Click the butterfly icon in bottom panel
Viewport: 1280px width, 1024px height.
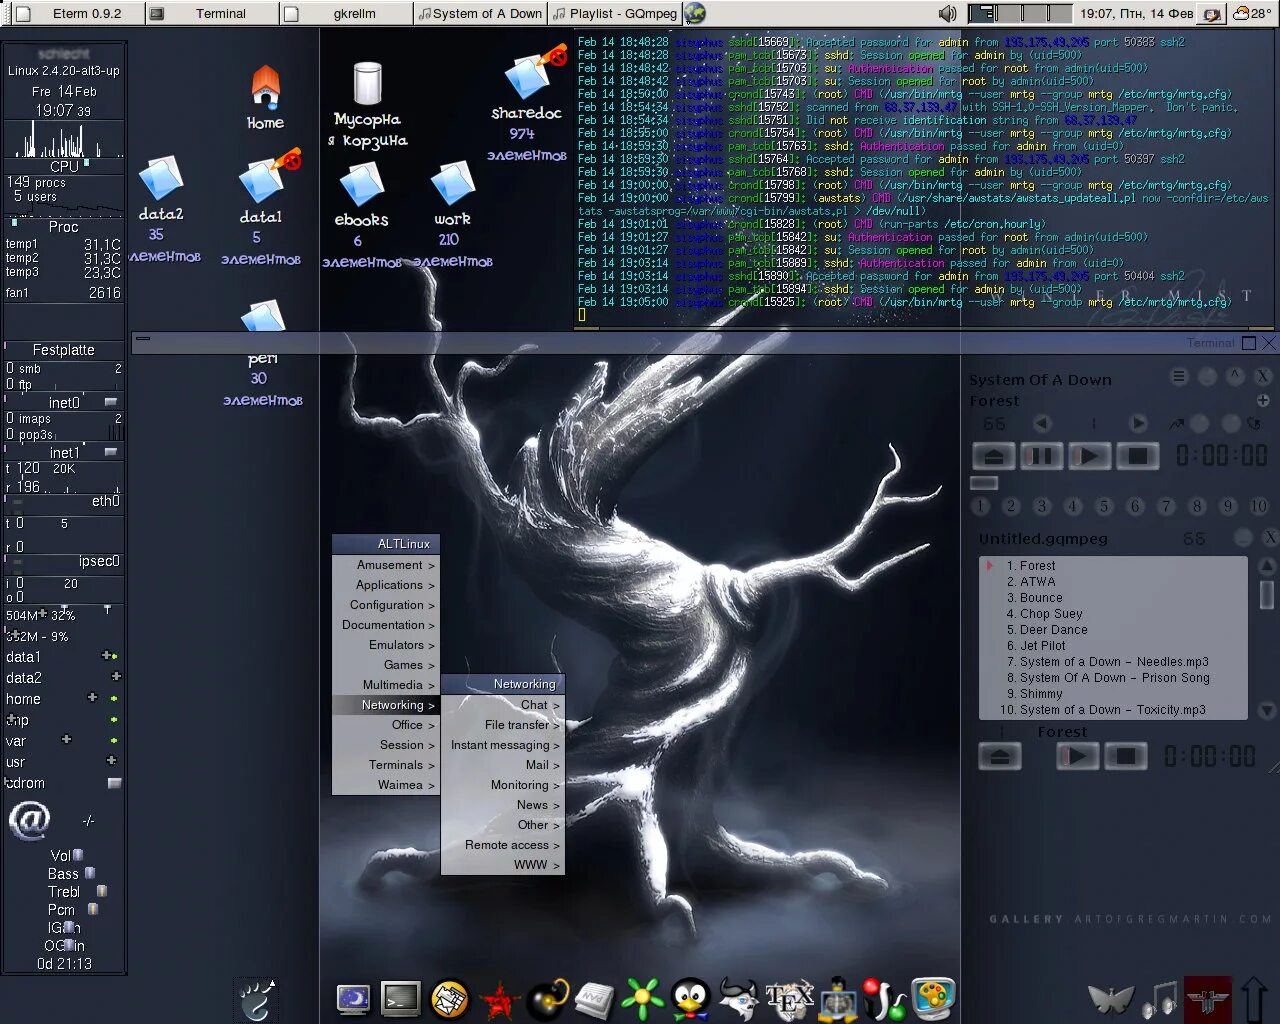tap(1111, 998)
